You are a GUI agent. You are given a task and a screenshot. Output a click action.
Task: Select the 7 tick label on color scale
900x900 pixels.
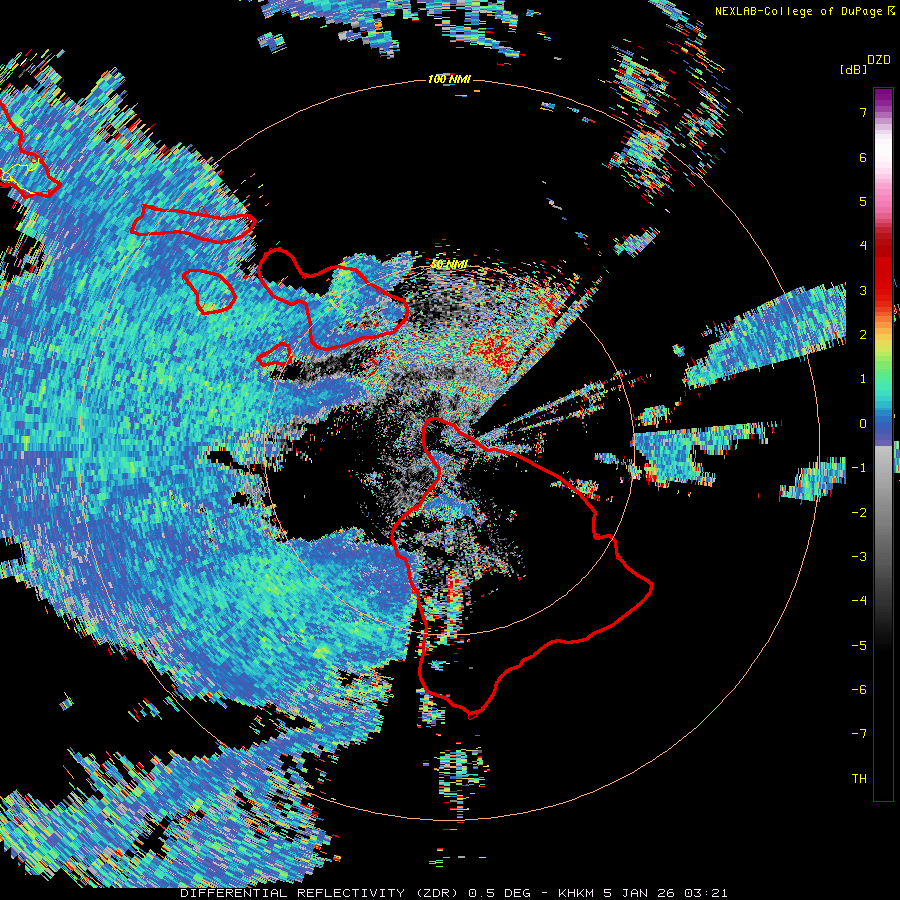(x=863, y=112)
